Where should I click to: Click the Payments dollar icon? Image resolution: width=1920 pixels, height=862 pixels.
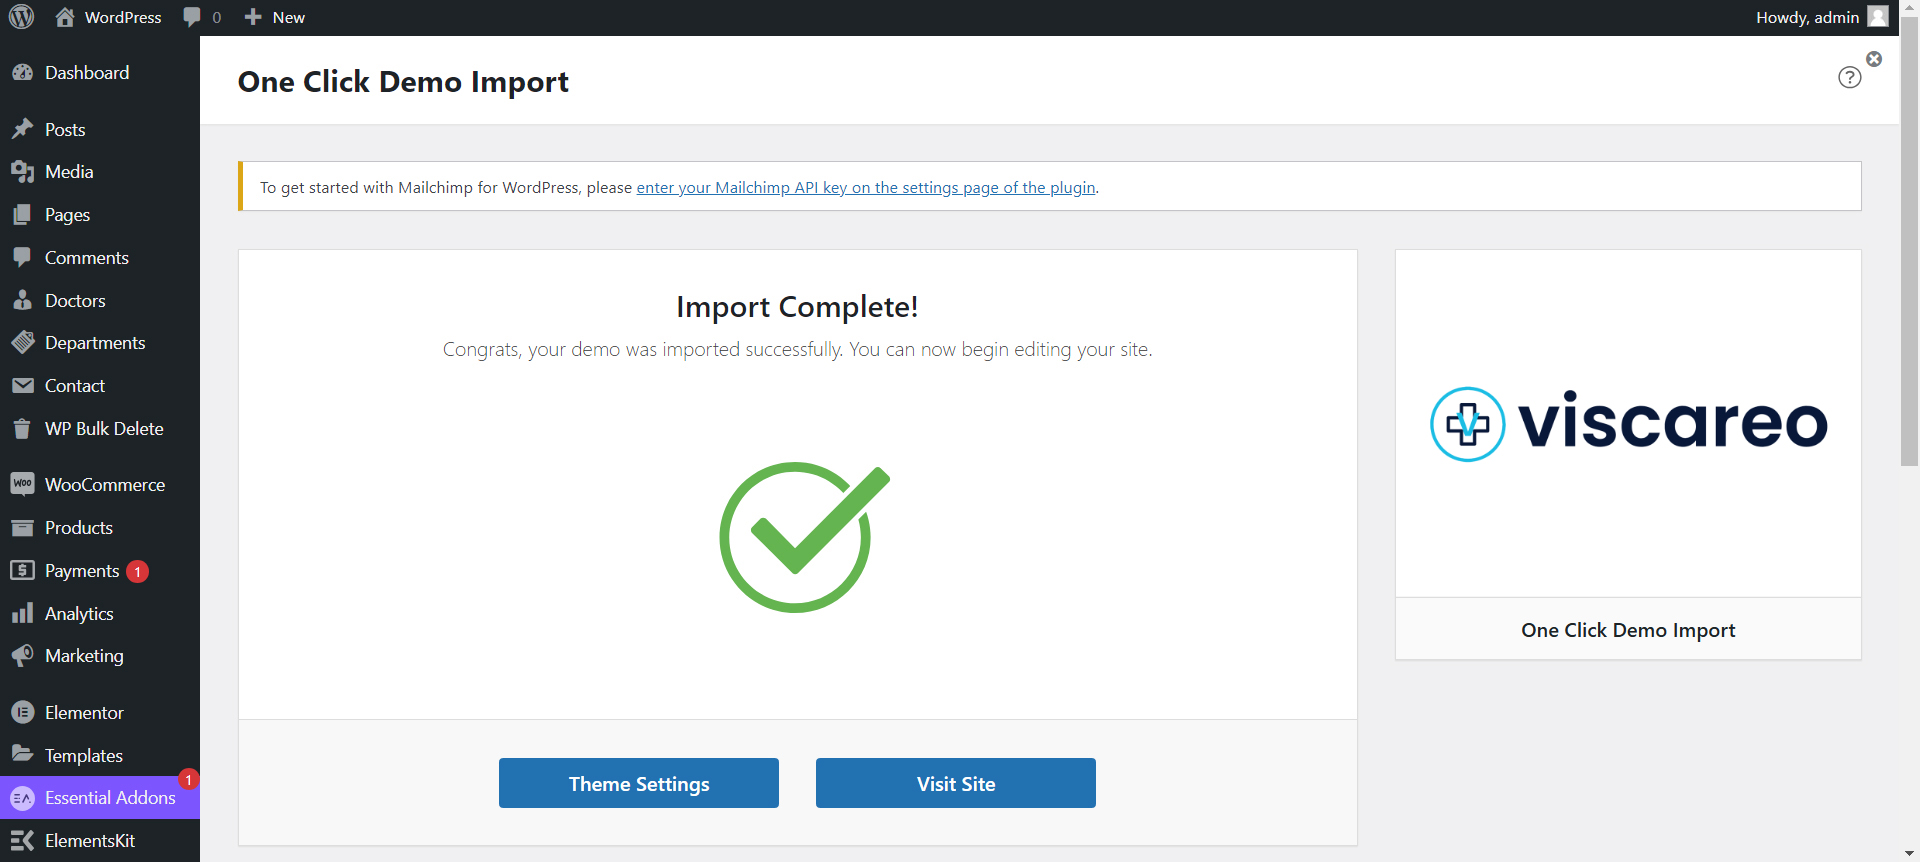[22, 571]
